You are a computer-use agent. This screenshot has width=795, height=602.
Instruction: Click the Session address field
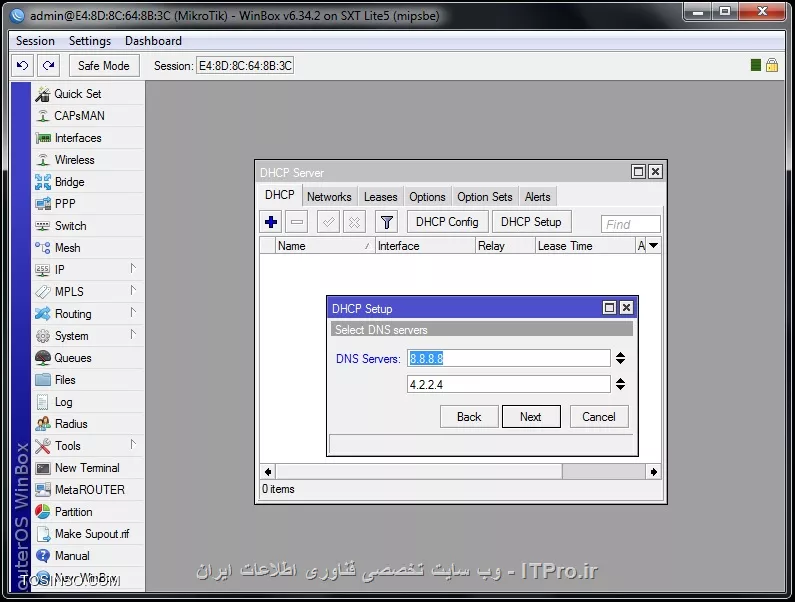tap(245, 65)
